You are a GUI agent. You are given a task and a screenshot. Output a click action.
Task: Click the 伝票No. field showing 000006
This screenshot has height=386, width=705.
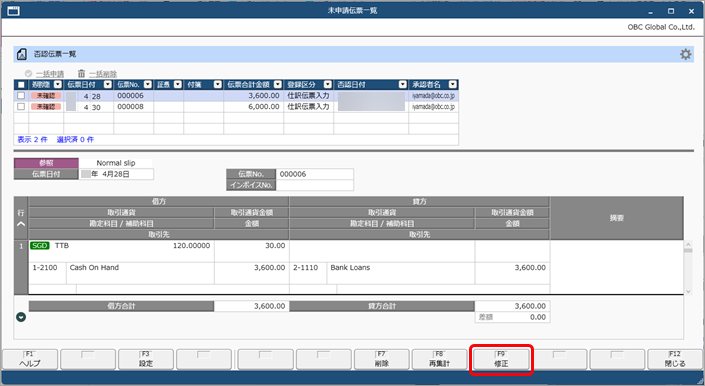tap(315, 174)
